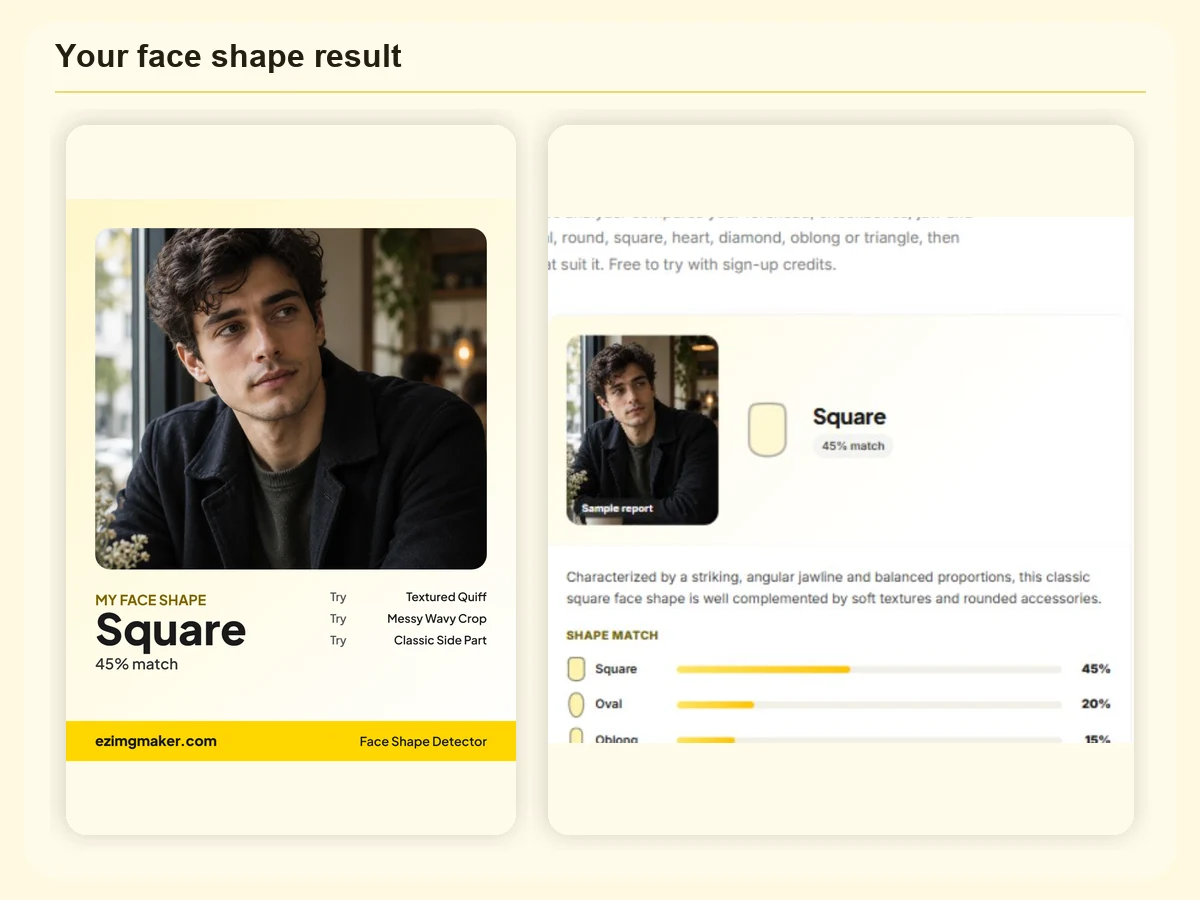Select the Oval shape icon in Shape Match

coord(576,704)
